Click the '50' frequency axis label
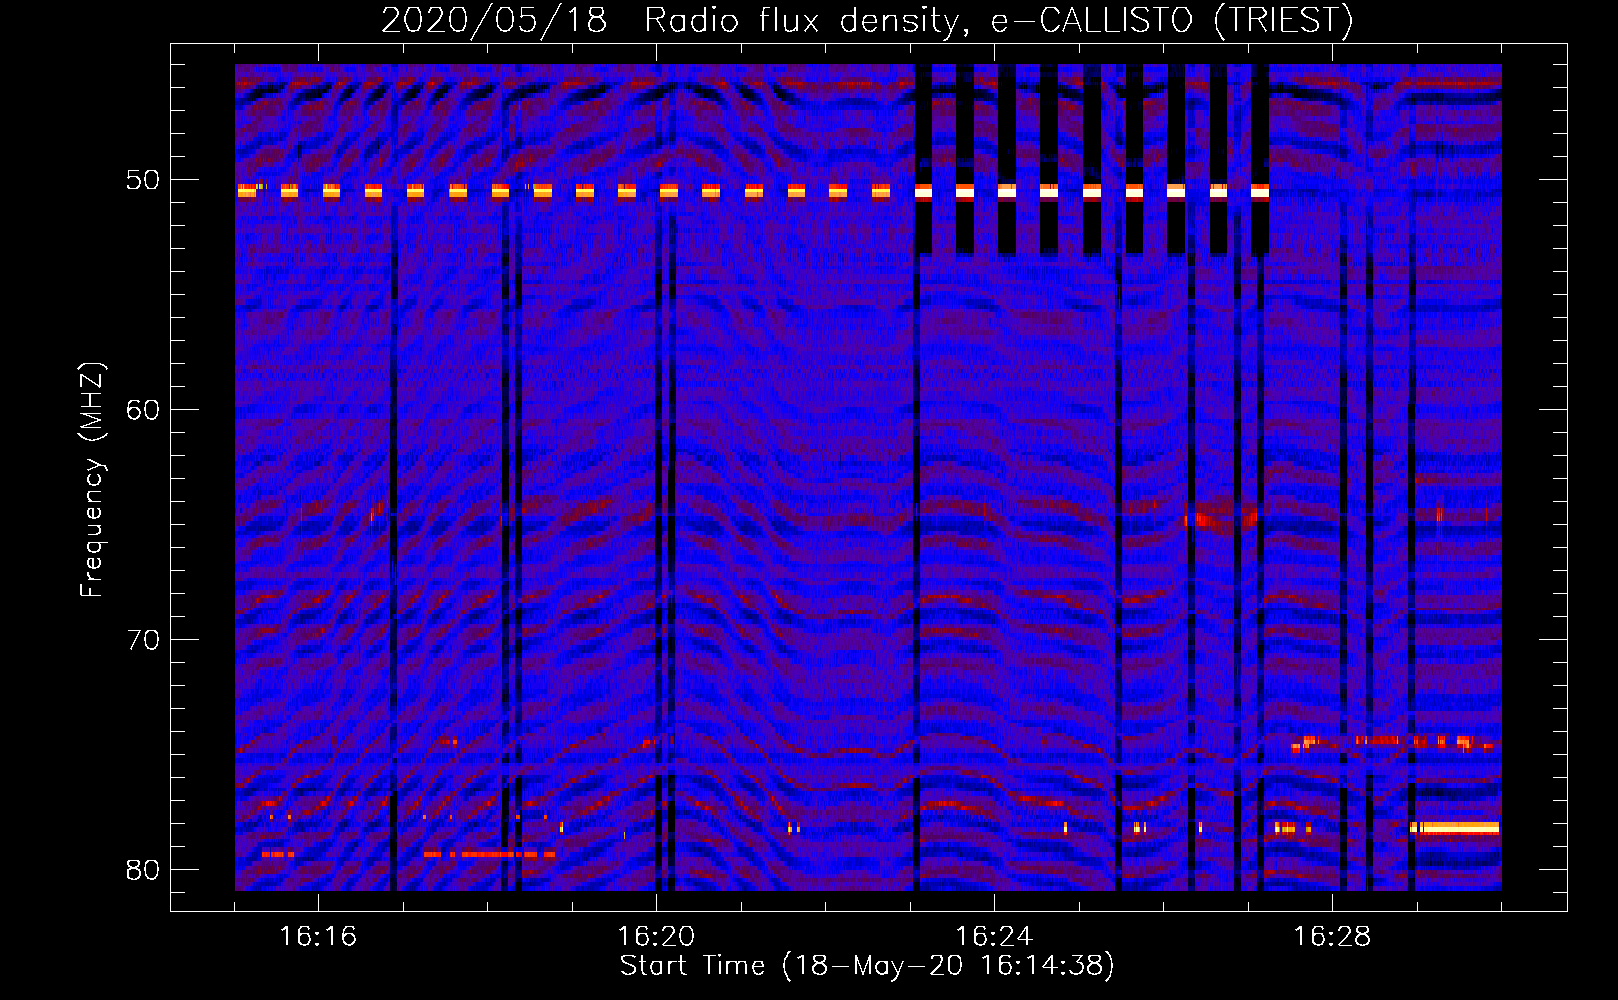Screen dimensions: 1618x1000 pyautogui.click(x=143, y=180)
